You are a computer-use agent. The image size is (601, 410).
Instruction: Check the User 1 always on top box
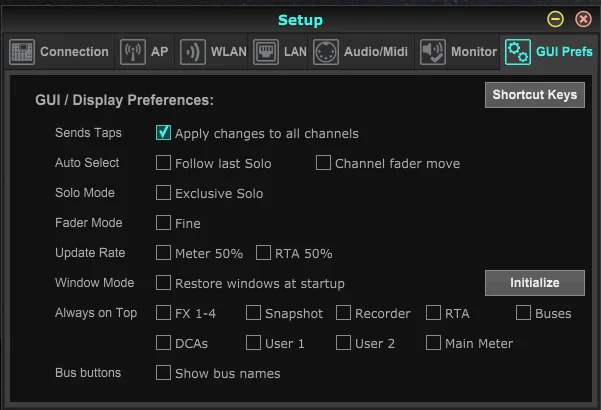tap(253, 343)
